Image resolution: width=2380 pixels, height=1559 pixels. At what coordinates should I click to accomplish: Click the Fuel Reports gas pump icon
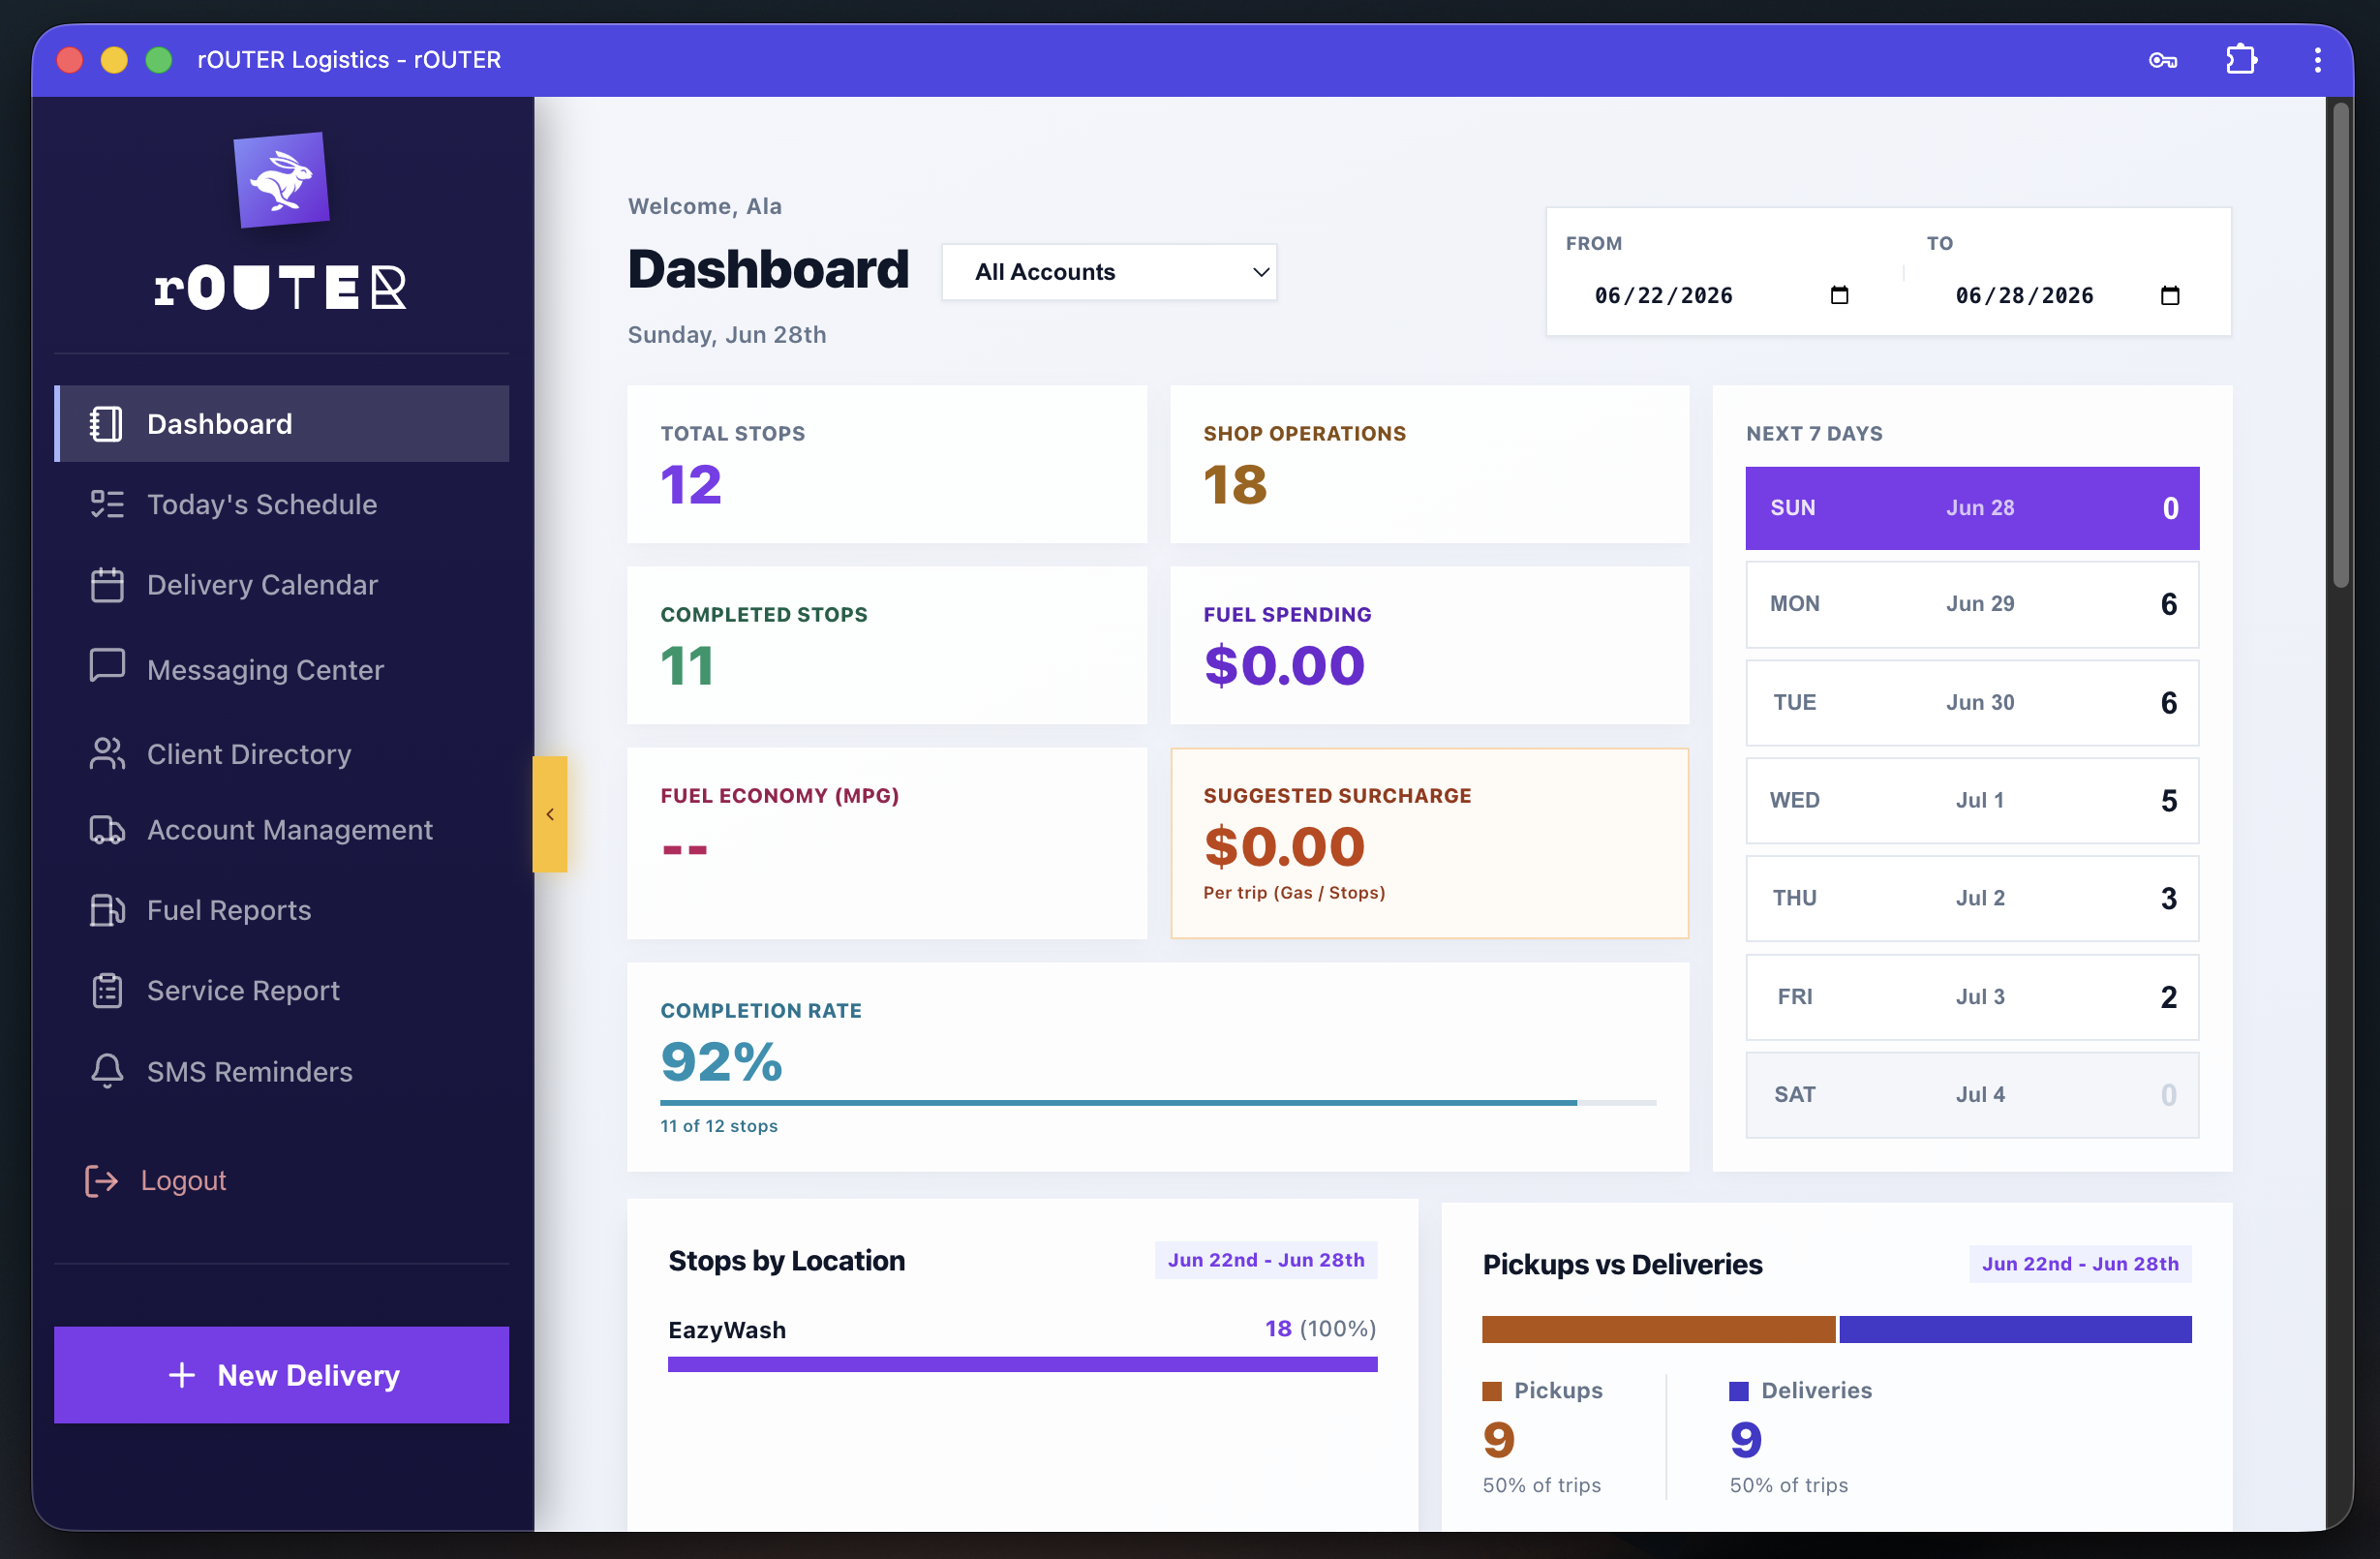pos(106,910)
